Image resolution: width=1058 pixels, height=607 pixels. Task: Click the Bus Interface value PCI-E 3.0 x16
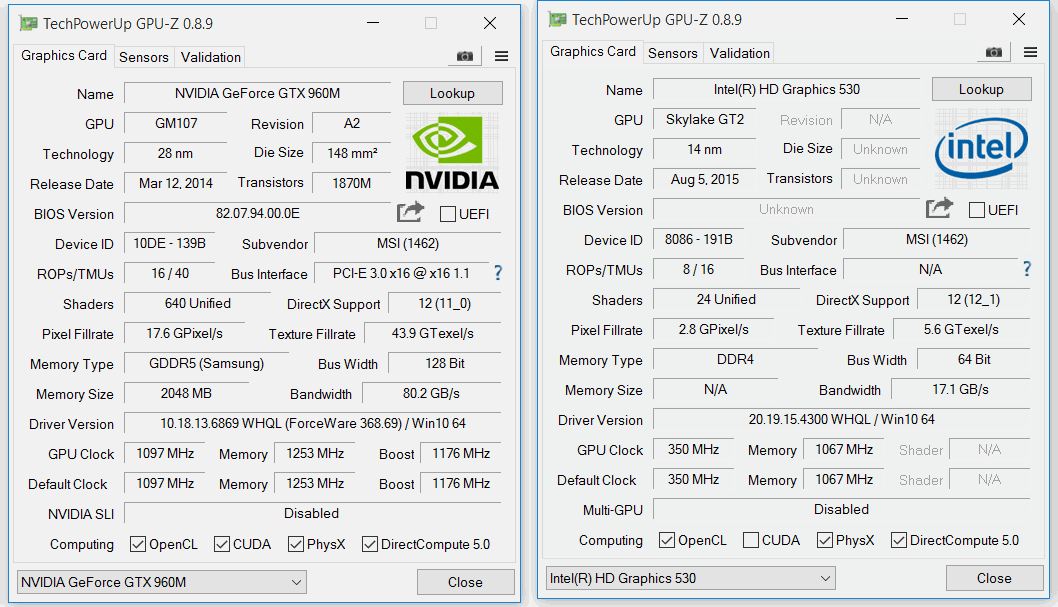point(401,273)
